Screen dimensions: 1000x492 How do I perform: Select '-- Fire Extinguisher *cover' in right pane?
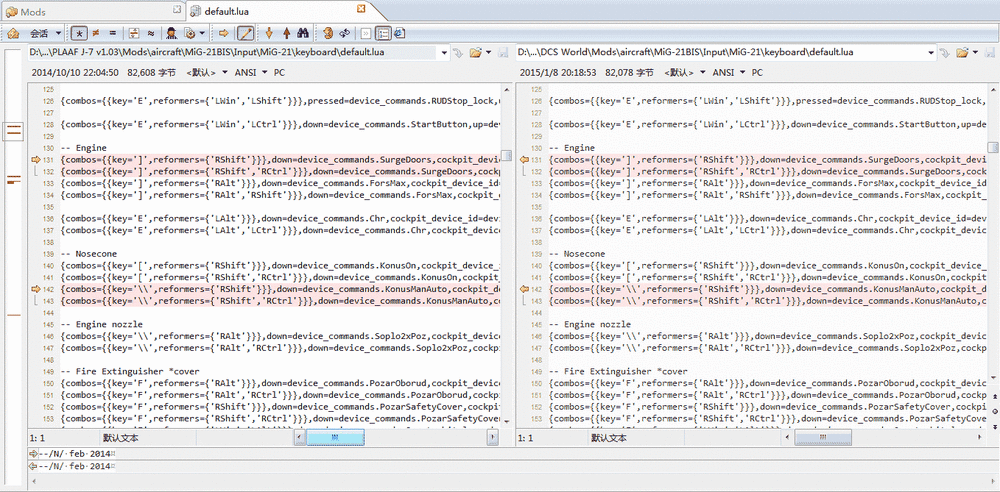pyautogui.click(x=618, y=371)
